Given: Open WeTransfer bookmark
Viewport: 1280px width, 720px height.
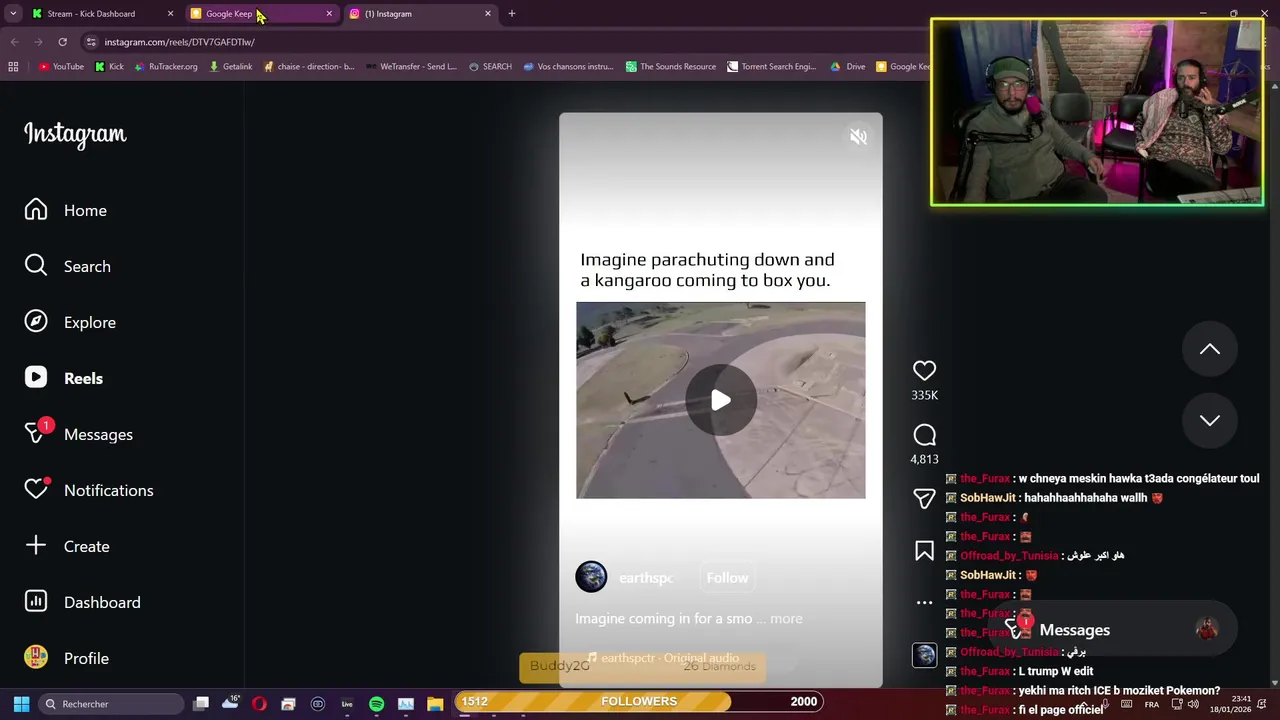Looking at the screenshot, I should 411,67.
